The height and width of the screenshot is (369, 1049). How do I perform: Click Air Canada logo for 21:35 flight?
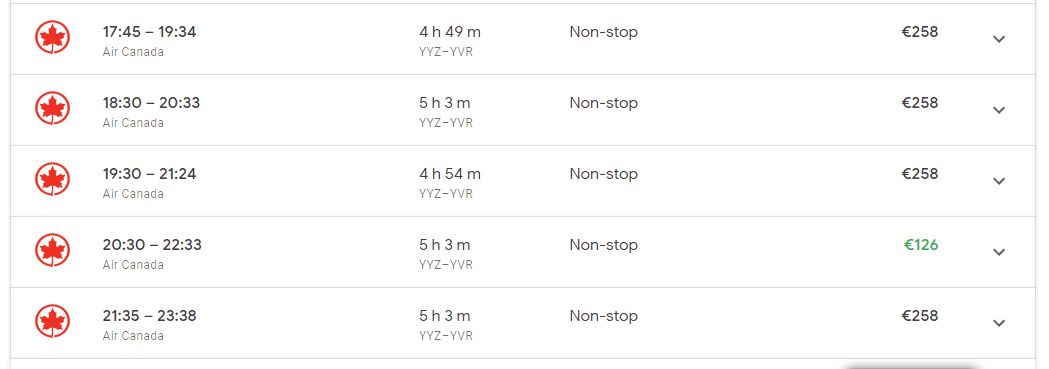click(52, 321)
